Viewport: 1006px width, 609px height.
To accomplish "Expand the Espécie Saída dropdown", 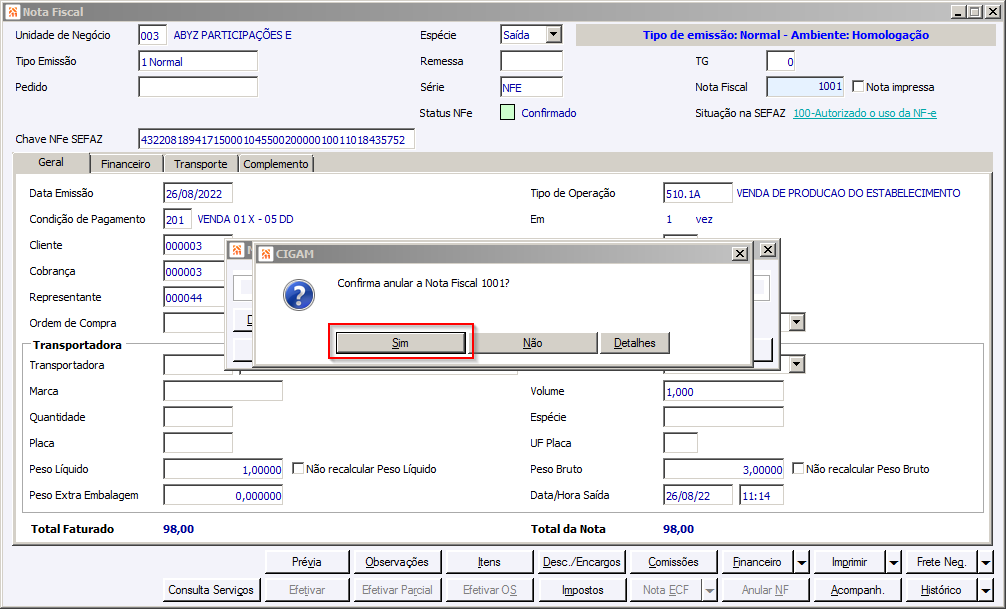I will click(553, 35).
